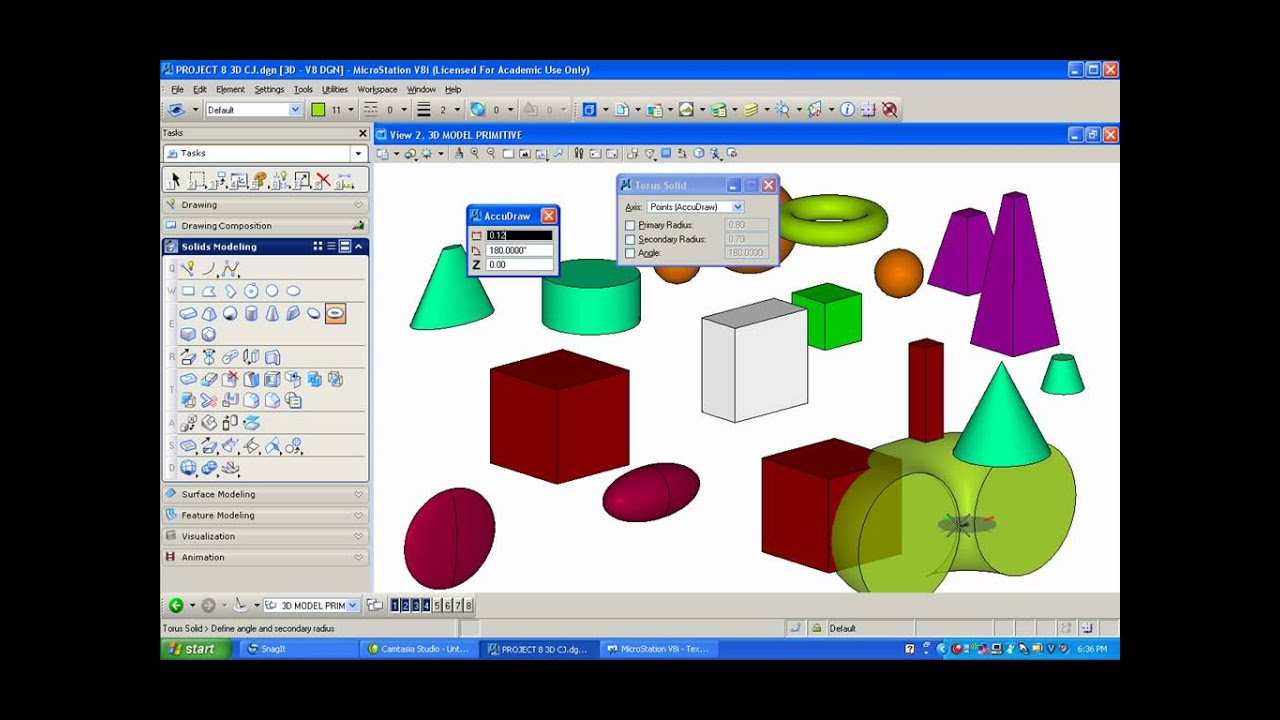Open the Utilities menu
Viewport: 1280px width, 720px height.
[x=335, y=89]
